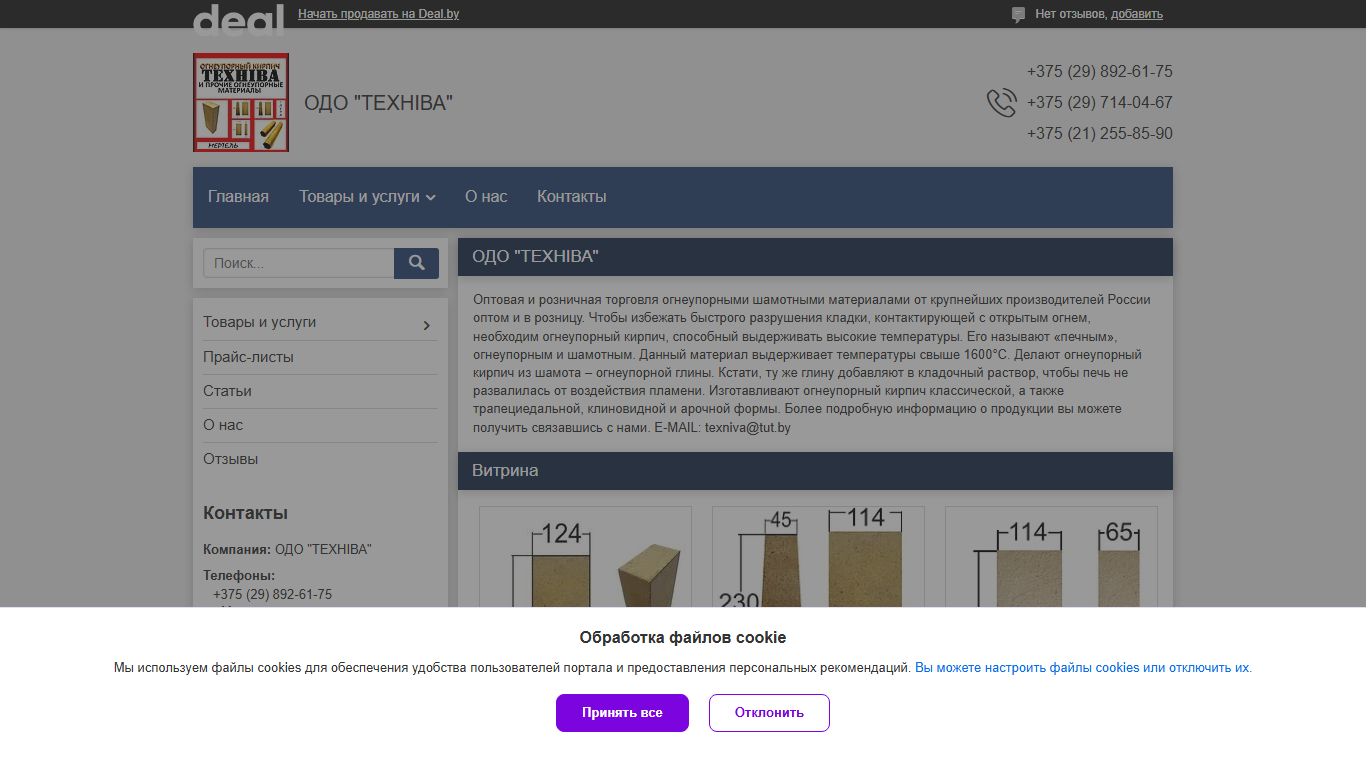1366x768 pixels.
Task: Decline cookies with Отклонить button
Action: pyautogui.click(x=769, y=713)
